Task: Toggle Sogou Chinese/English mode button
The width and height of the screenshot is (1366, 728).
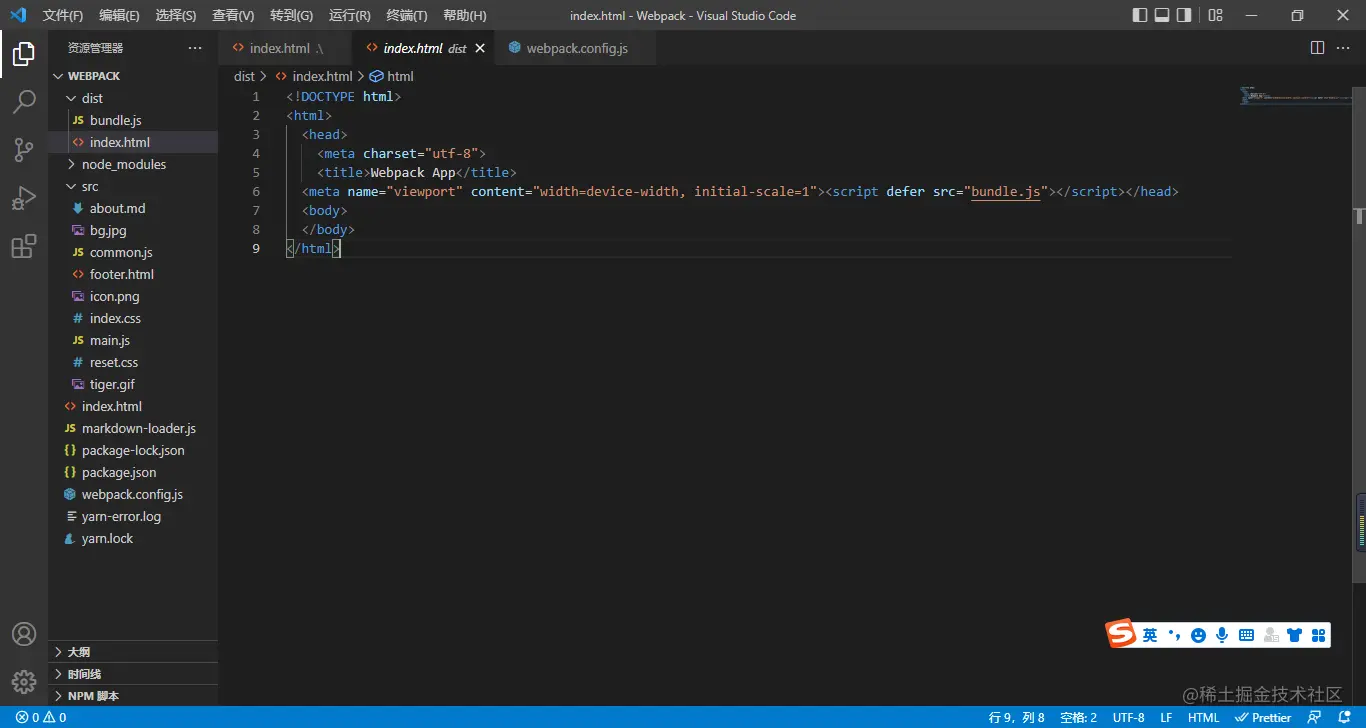Action: coord(1150,635)
